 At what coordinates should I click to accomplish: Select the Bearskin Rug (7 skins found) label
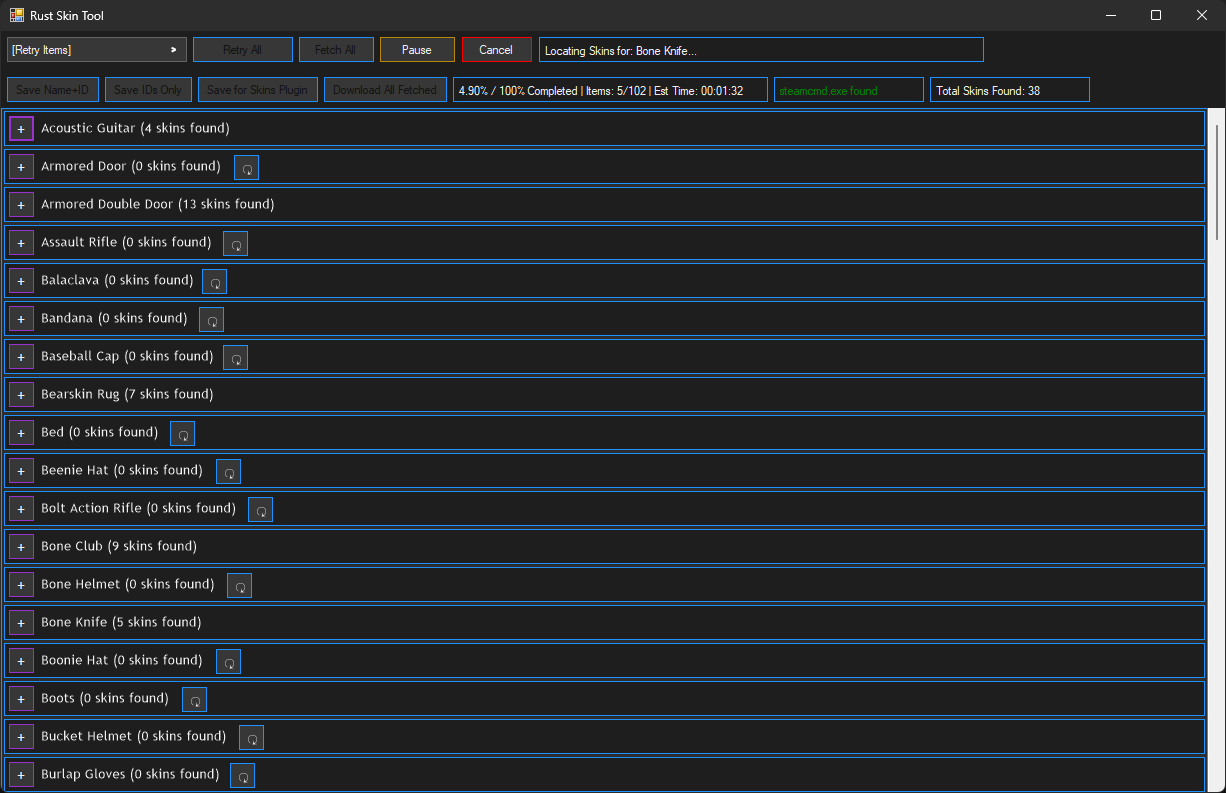coord(127,394)
